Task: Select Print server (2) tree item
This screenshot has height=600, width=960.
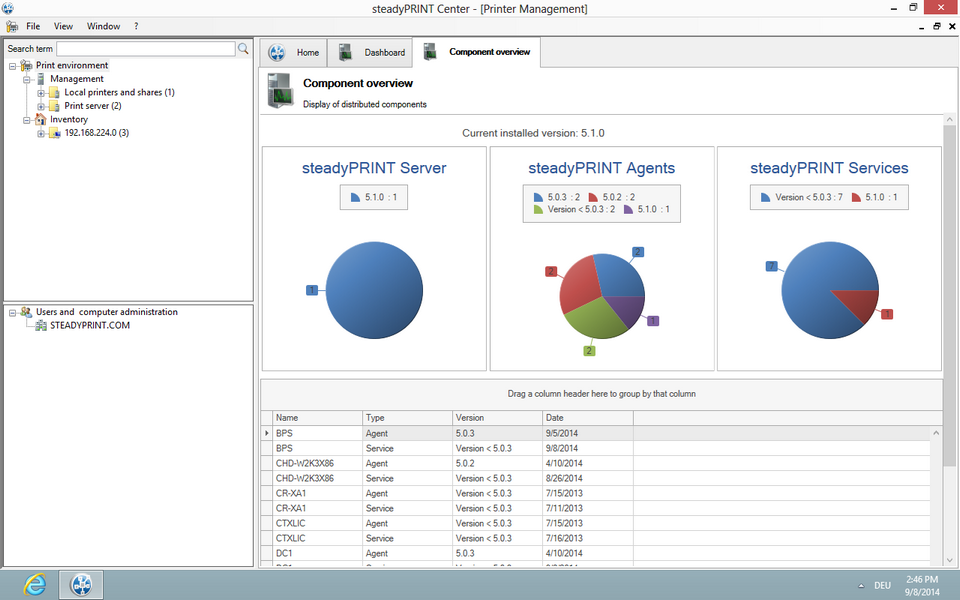Action: pyautogui.click(x=93, y=106)
